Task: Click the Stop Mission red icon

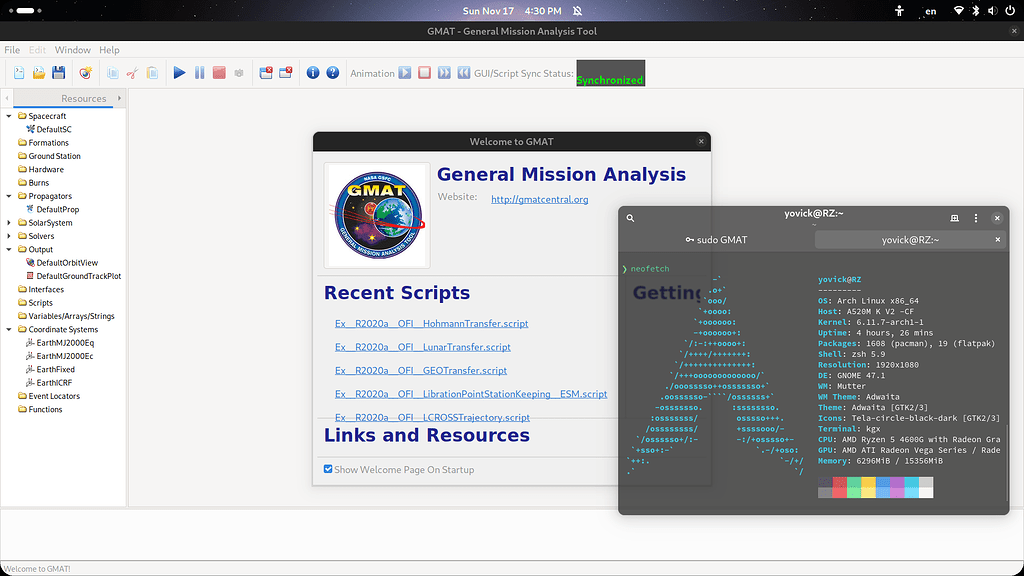Action: 219,72
